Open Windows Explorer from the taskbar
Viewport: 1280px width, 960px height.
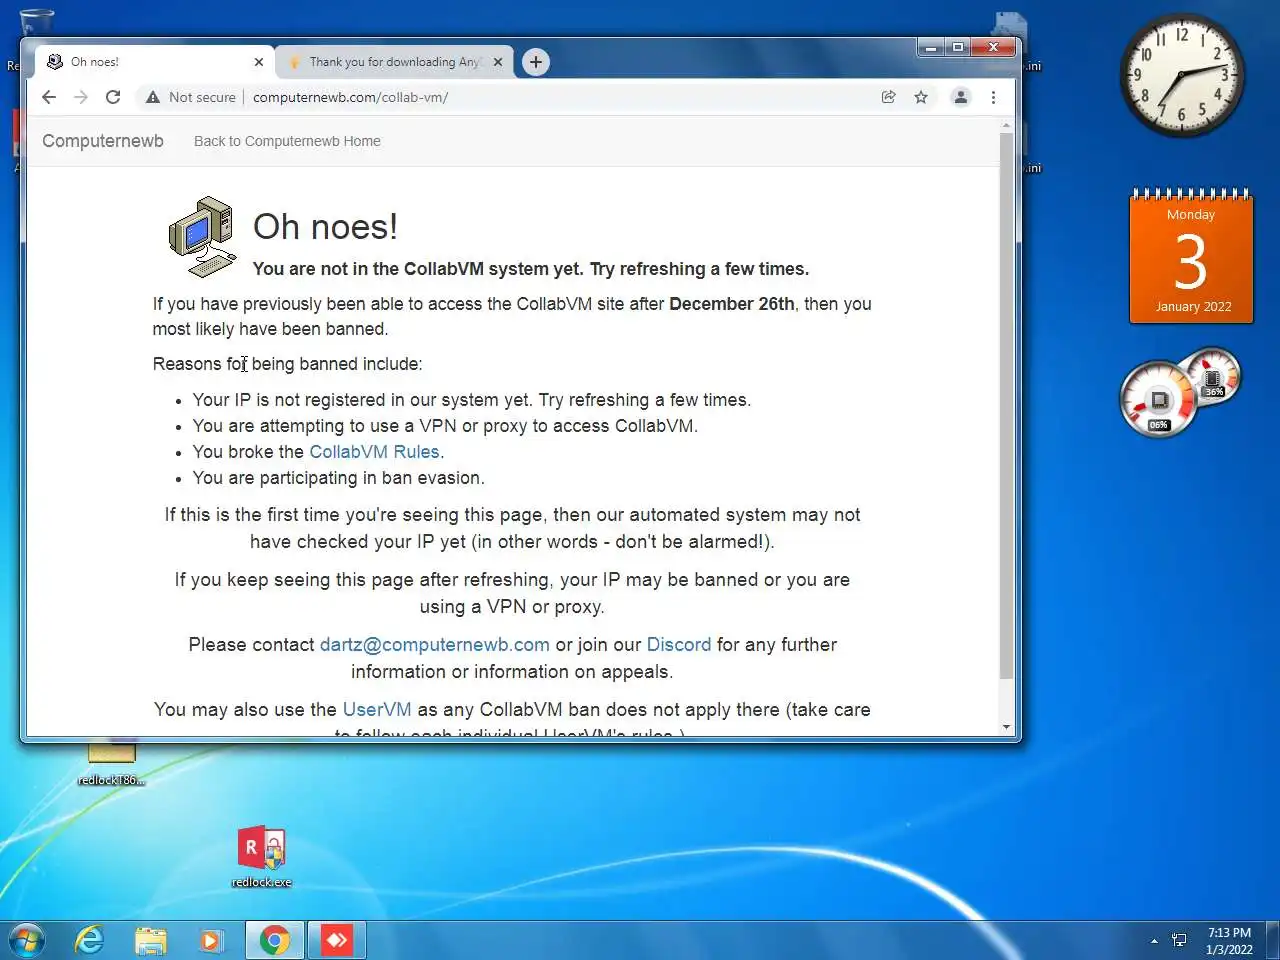coord(150,940)
